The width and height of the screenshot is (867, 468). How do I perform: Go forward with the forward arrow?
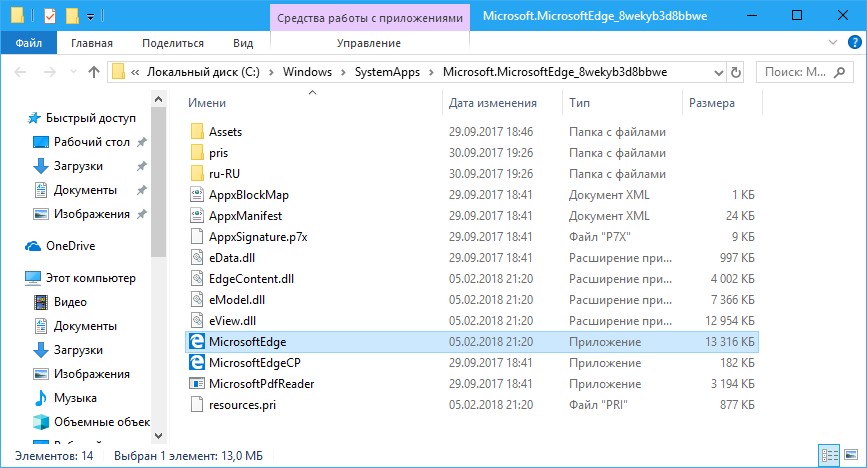(49, 72)
